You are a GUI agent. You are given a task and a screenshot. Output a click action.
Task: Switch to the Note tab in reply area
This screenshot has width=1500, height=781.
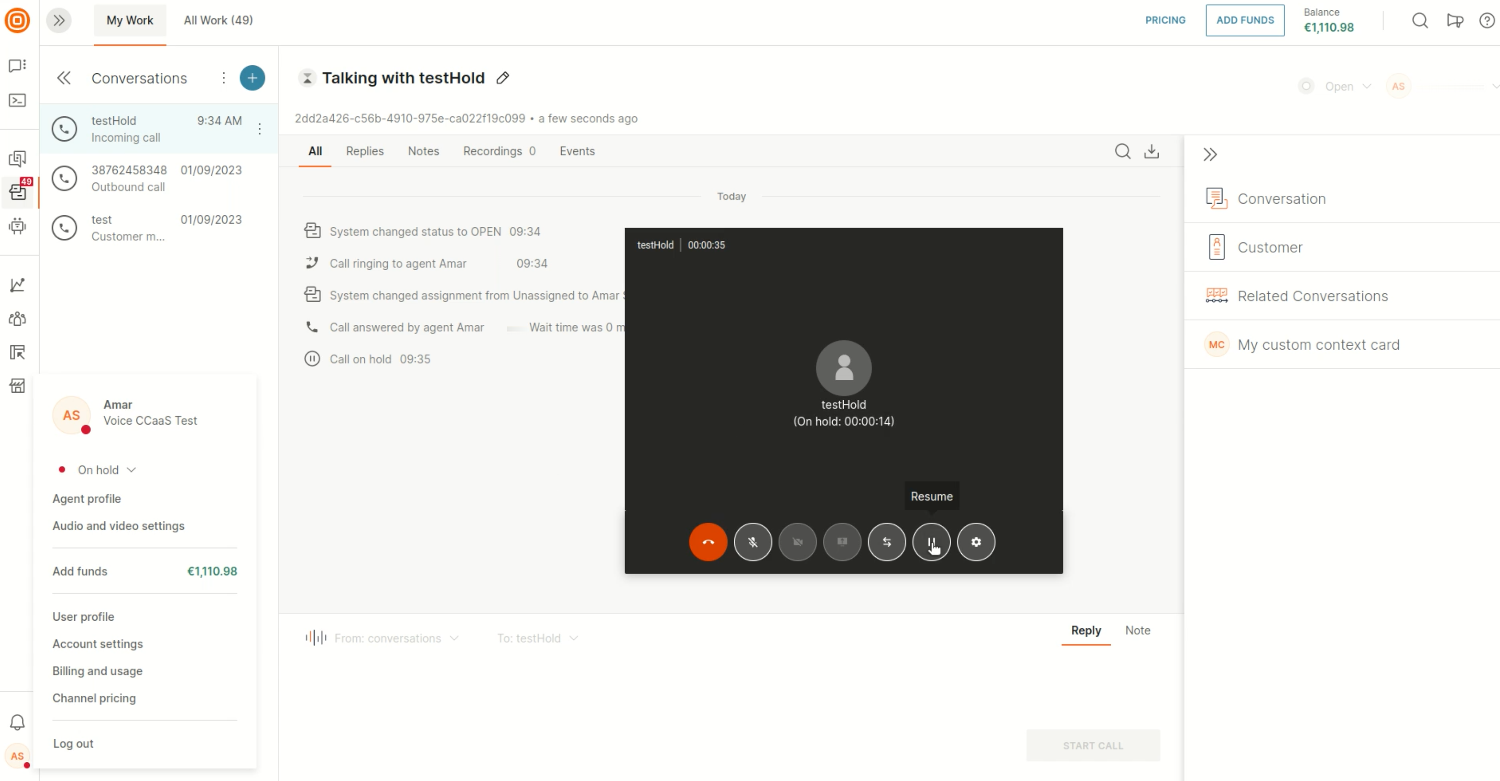click(x=1137, y=631)
